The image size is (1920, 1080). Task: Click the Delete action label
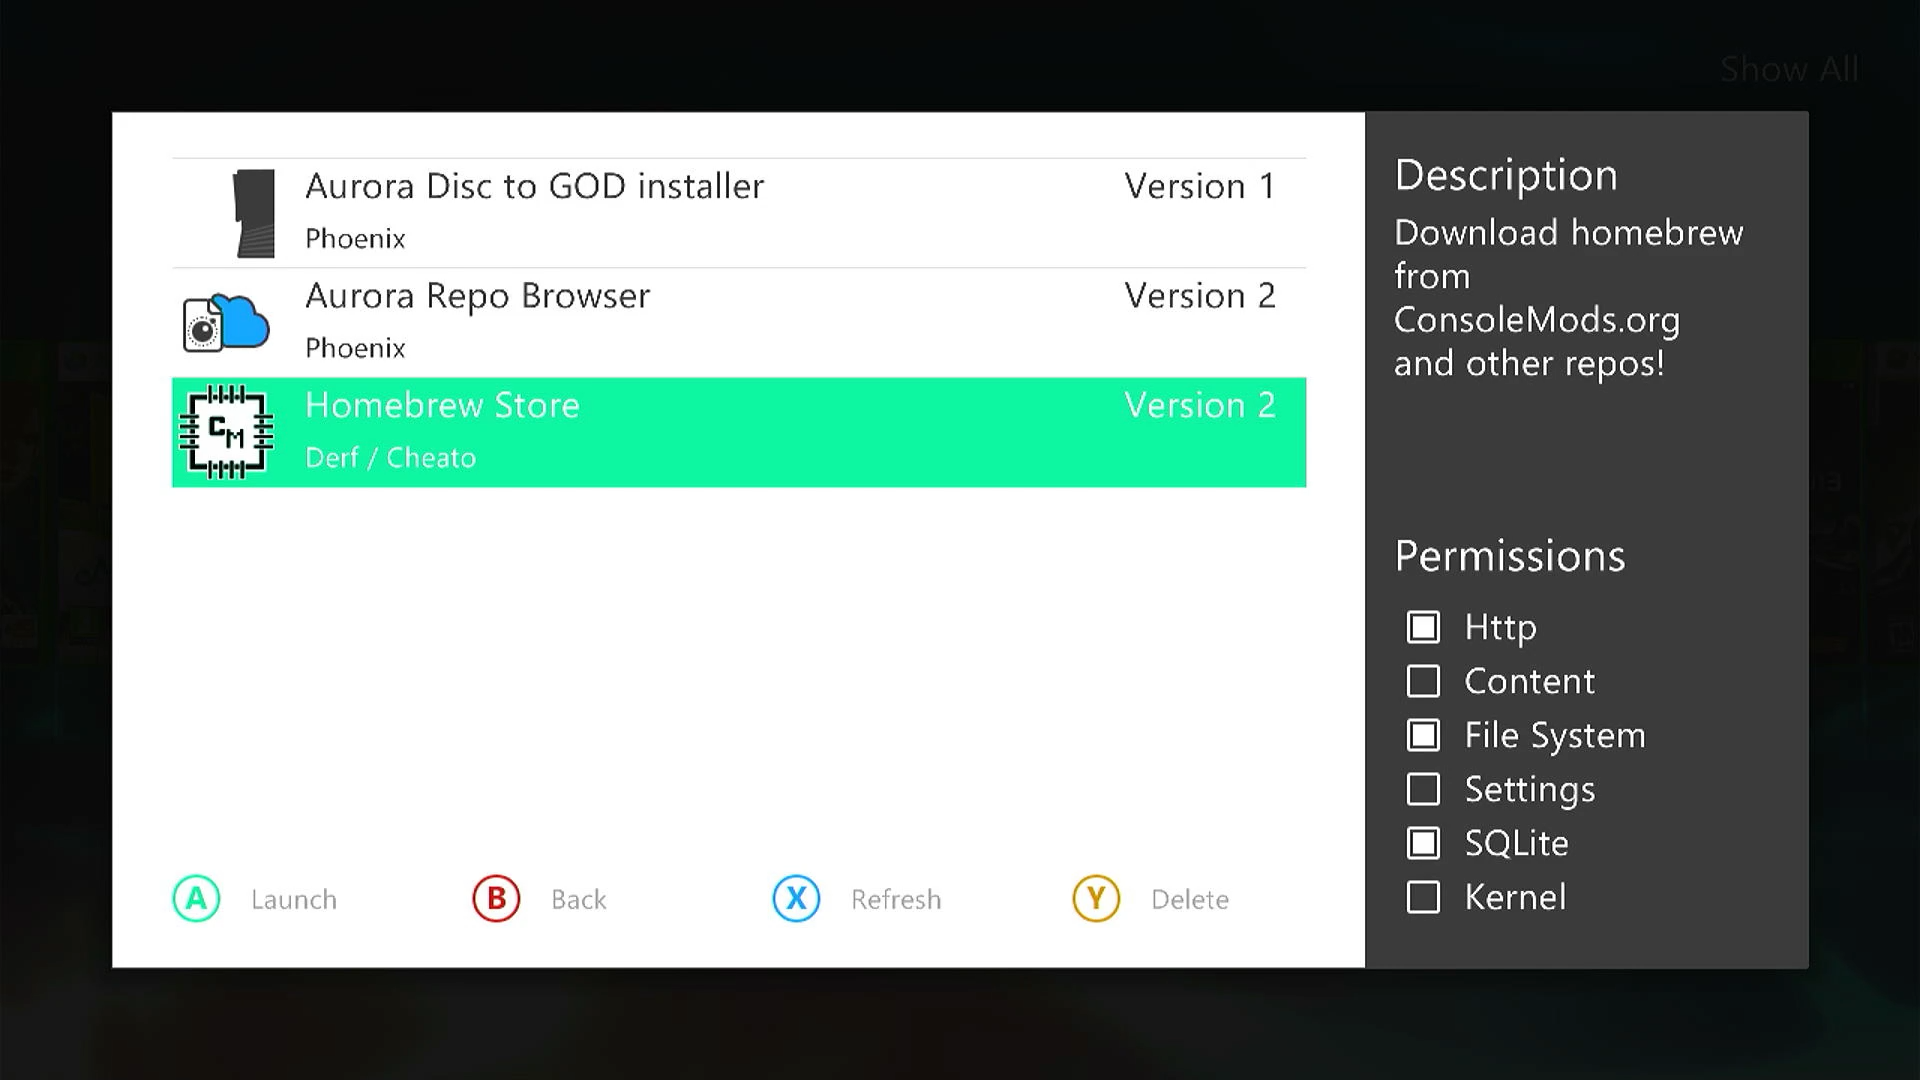1189,898
